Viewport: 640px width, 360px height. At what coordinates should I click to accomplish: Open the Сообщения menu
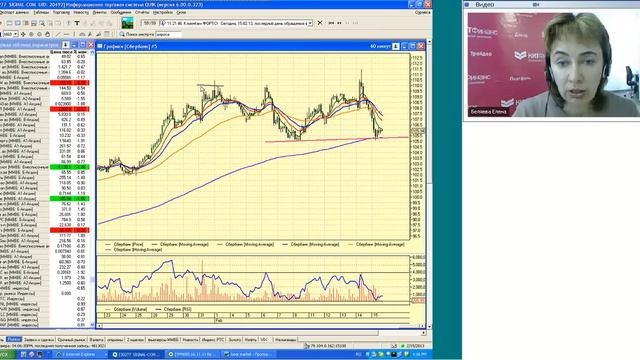point(121,13)
